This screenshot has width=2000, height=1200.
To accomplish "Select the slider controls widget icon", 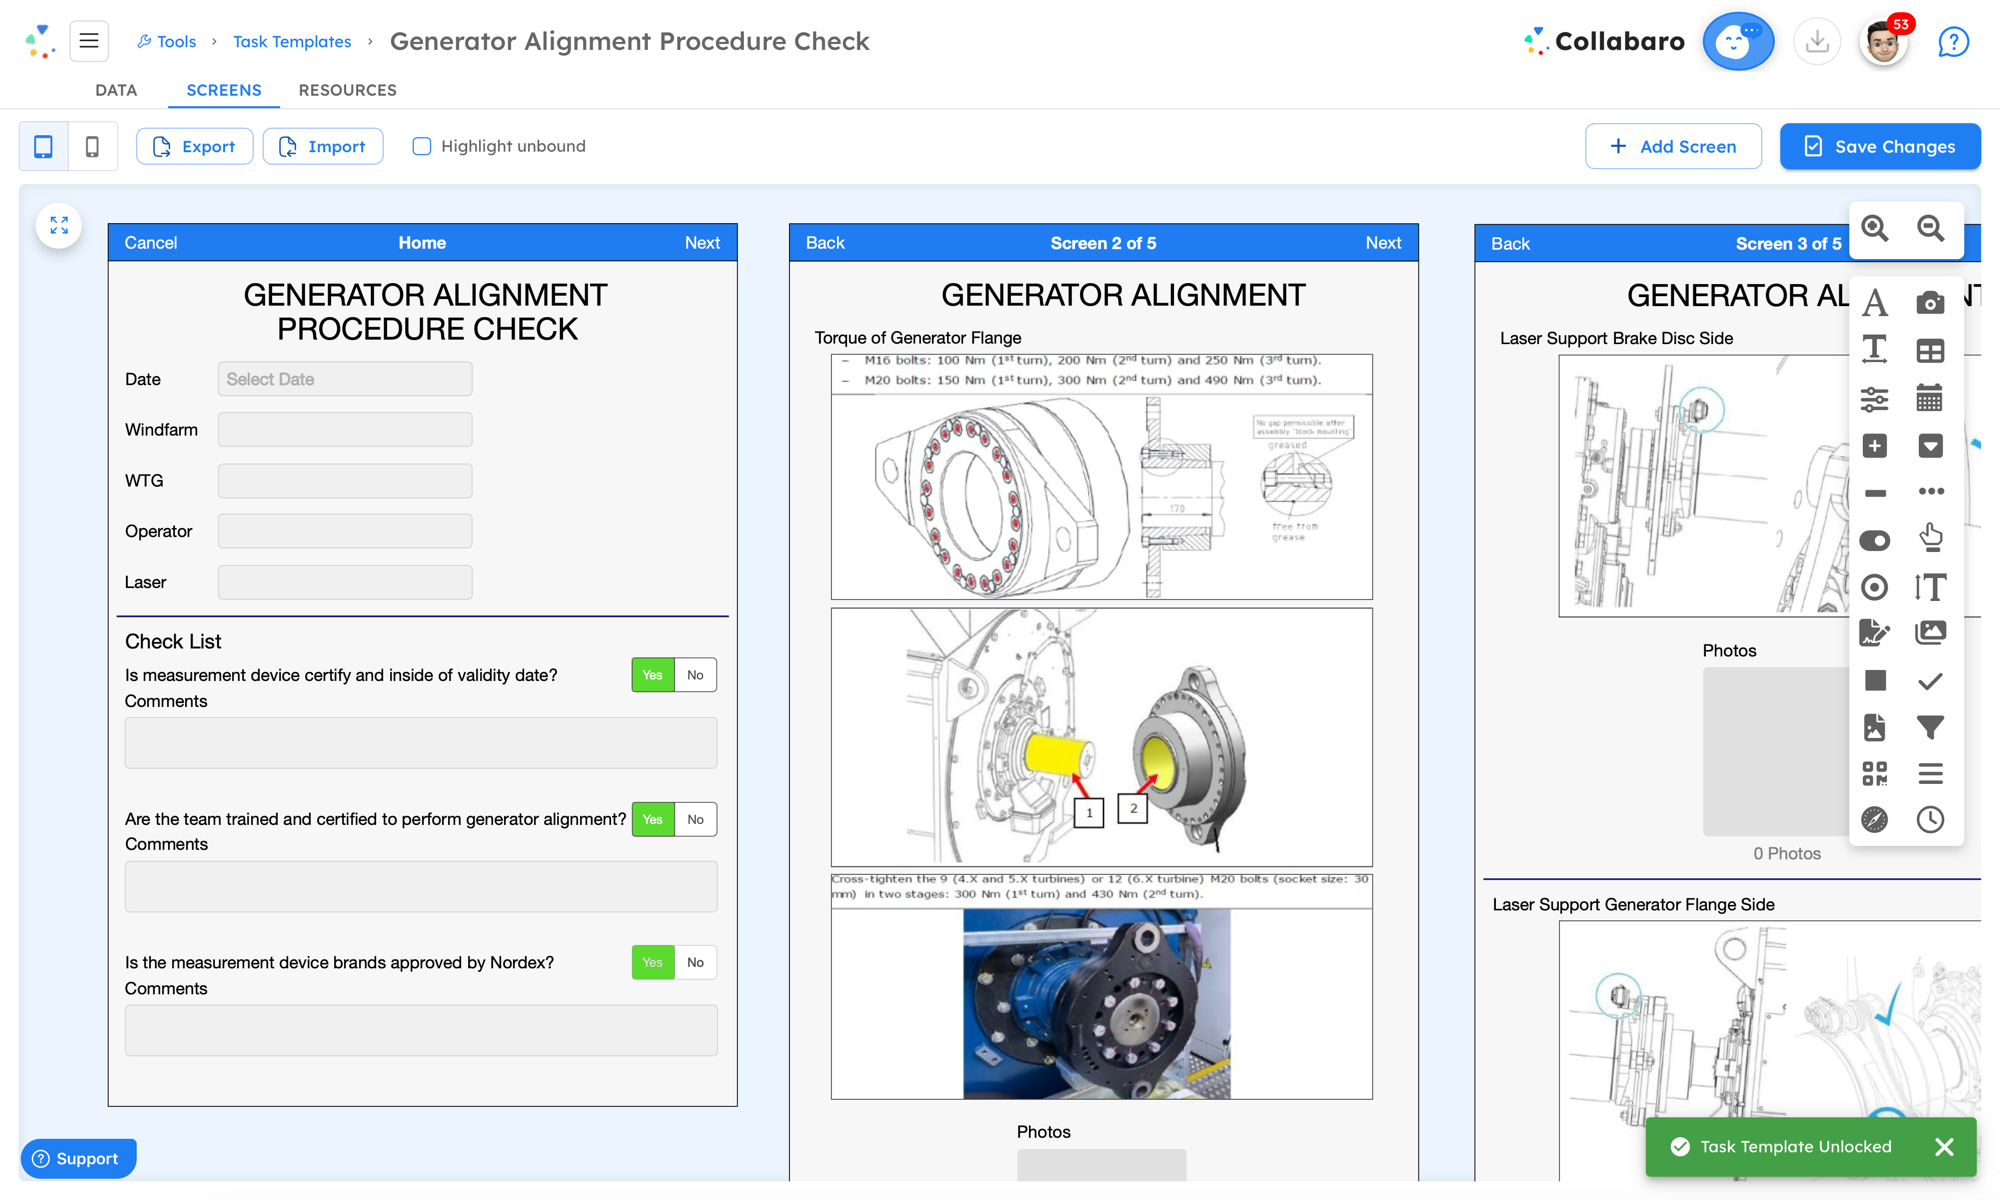I will click(x=1875, y=399).
